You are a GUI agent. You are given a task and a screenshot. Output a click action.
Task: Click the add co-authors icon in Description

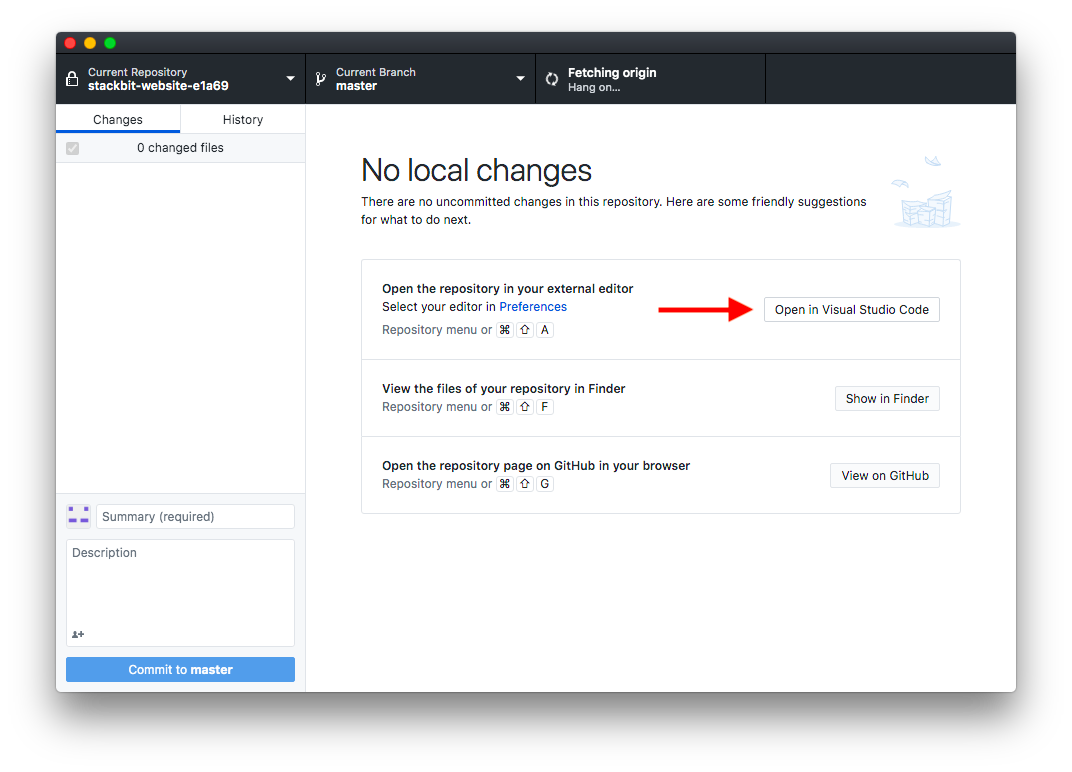pos(78,635)
